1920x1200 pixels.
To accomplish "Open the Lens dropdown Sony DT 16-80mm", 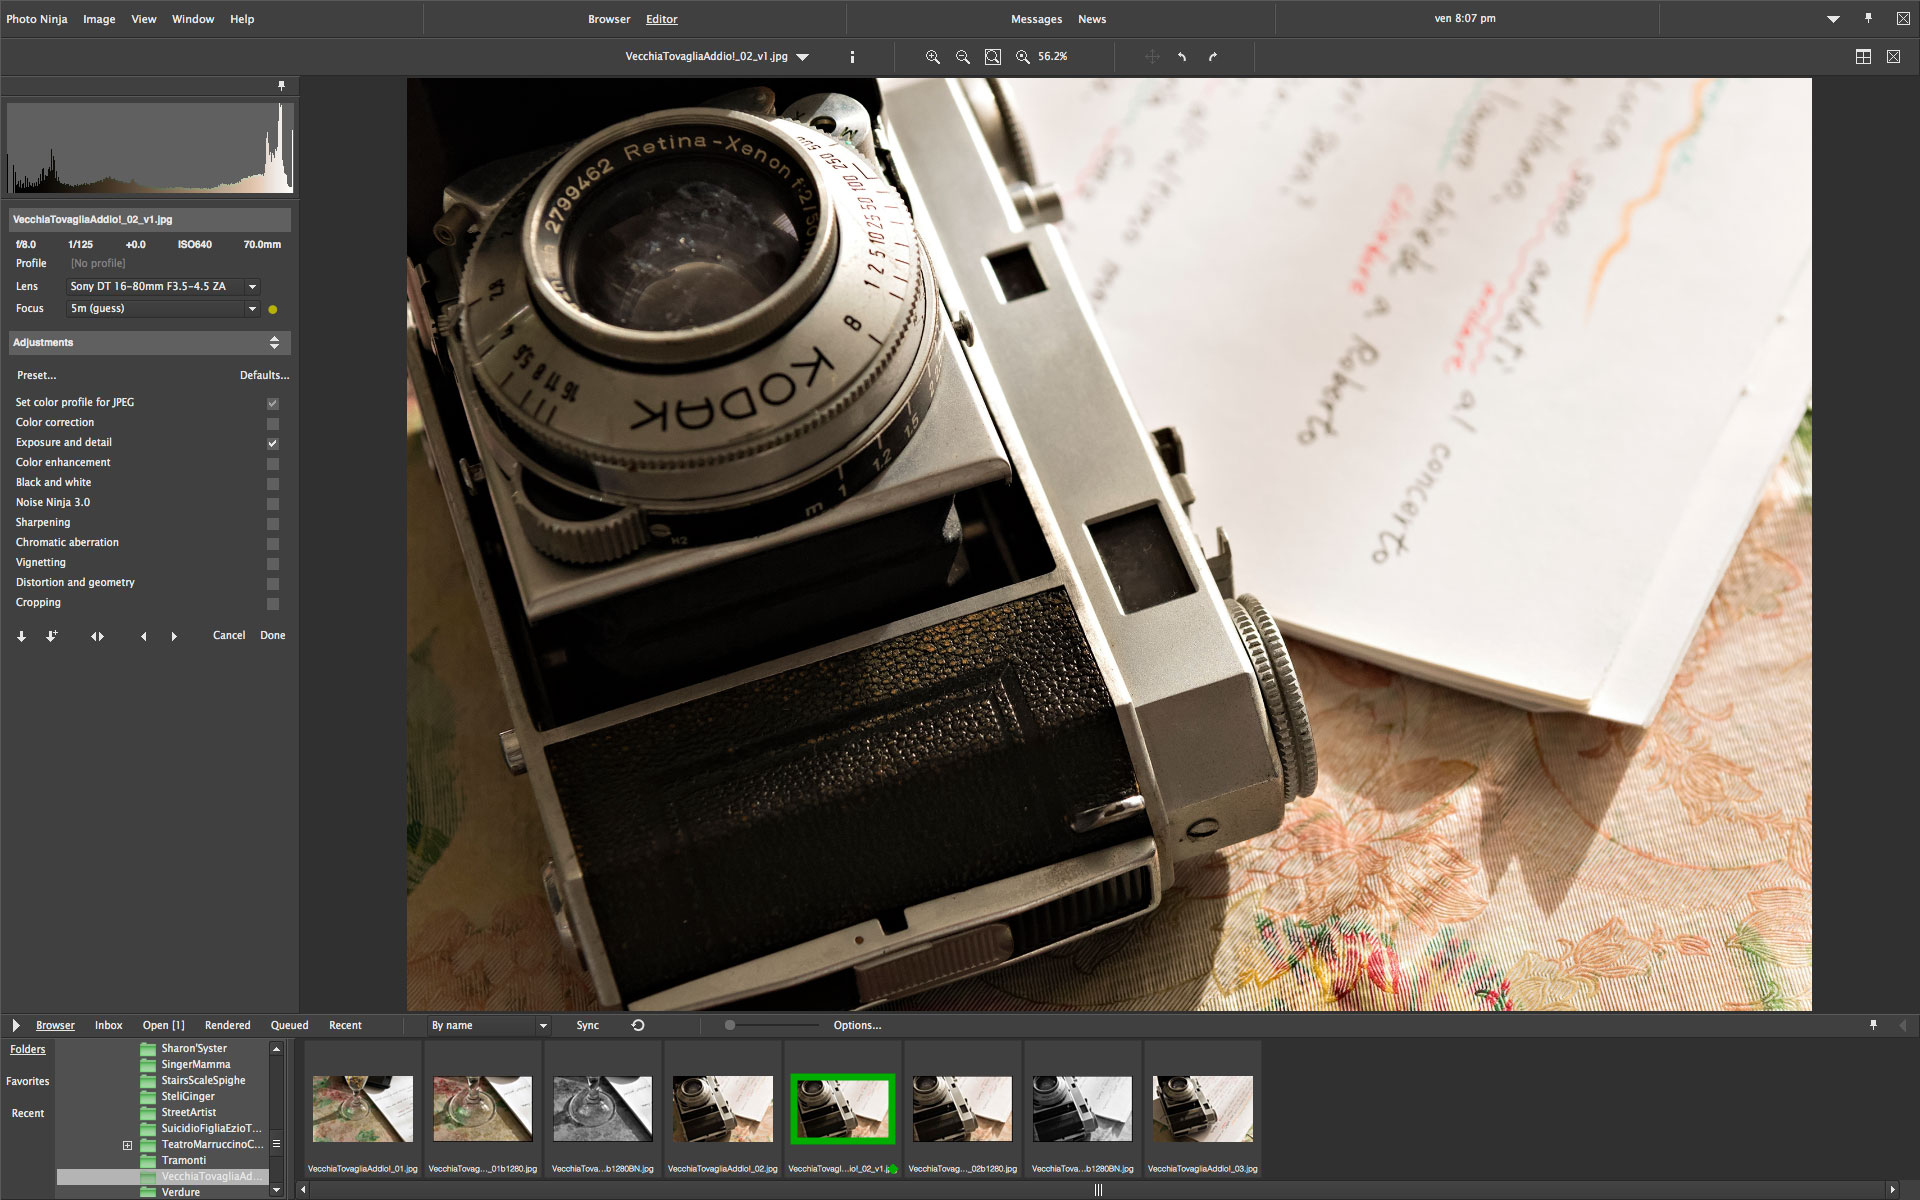I will pyautogui.click(x=163, y=287).
